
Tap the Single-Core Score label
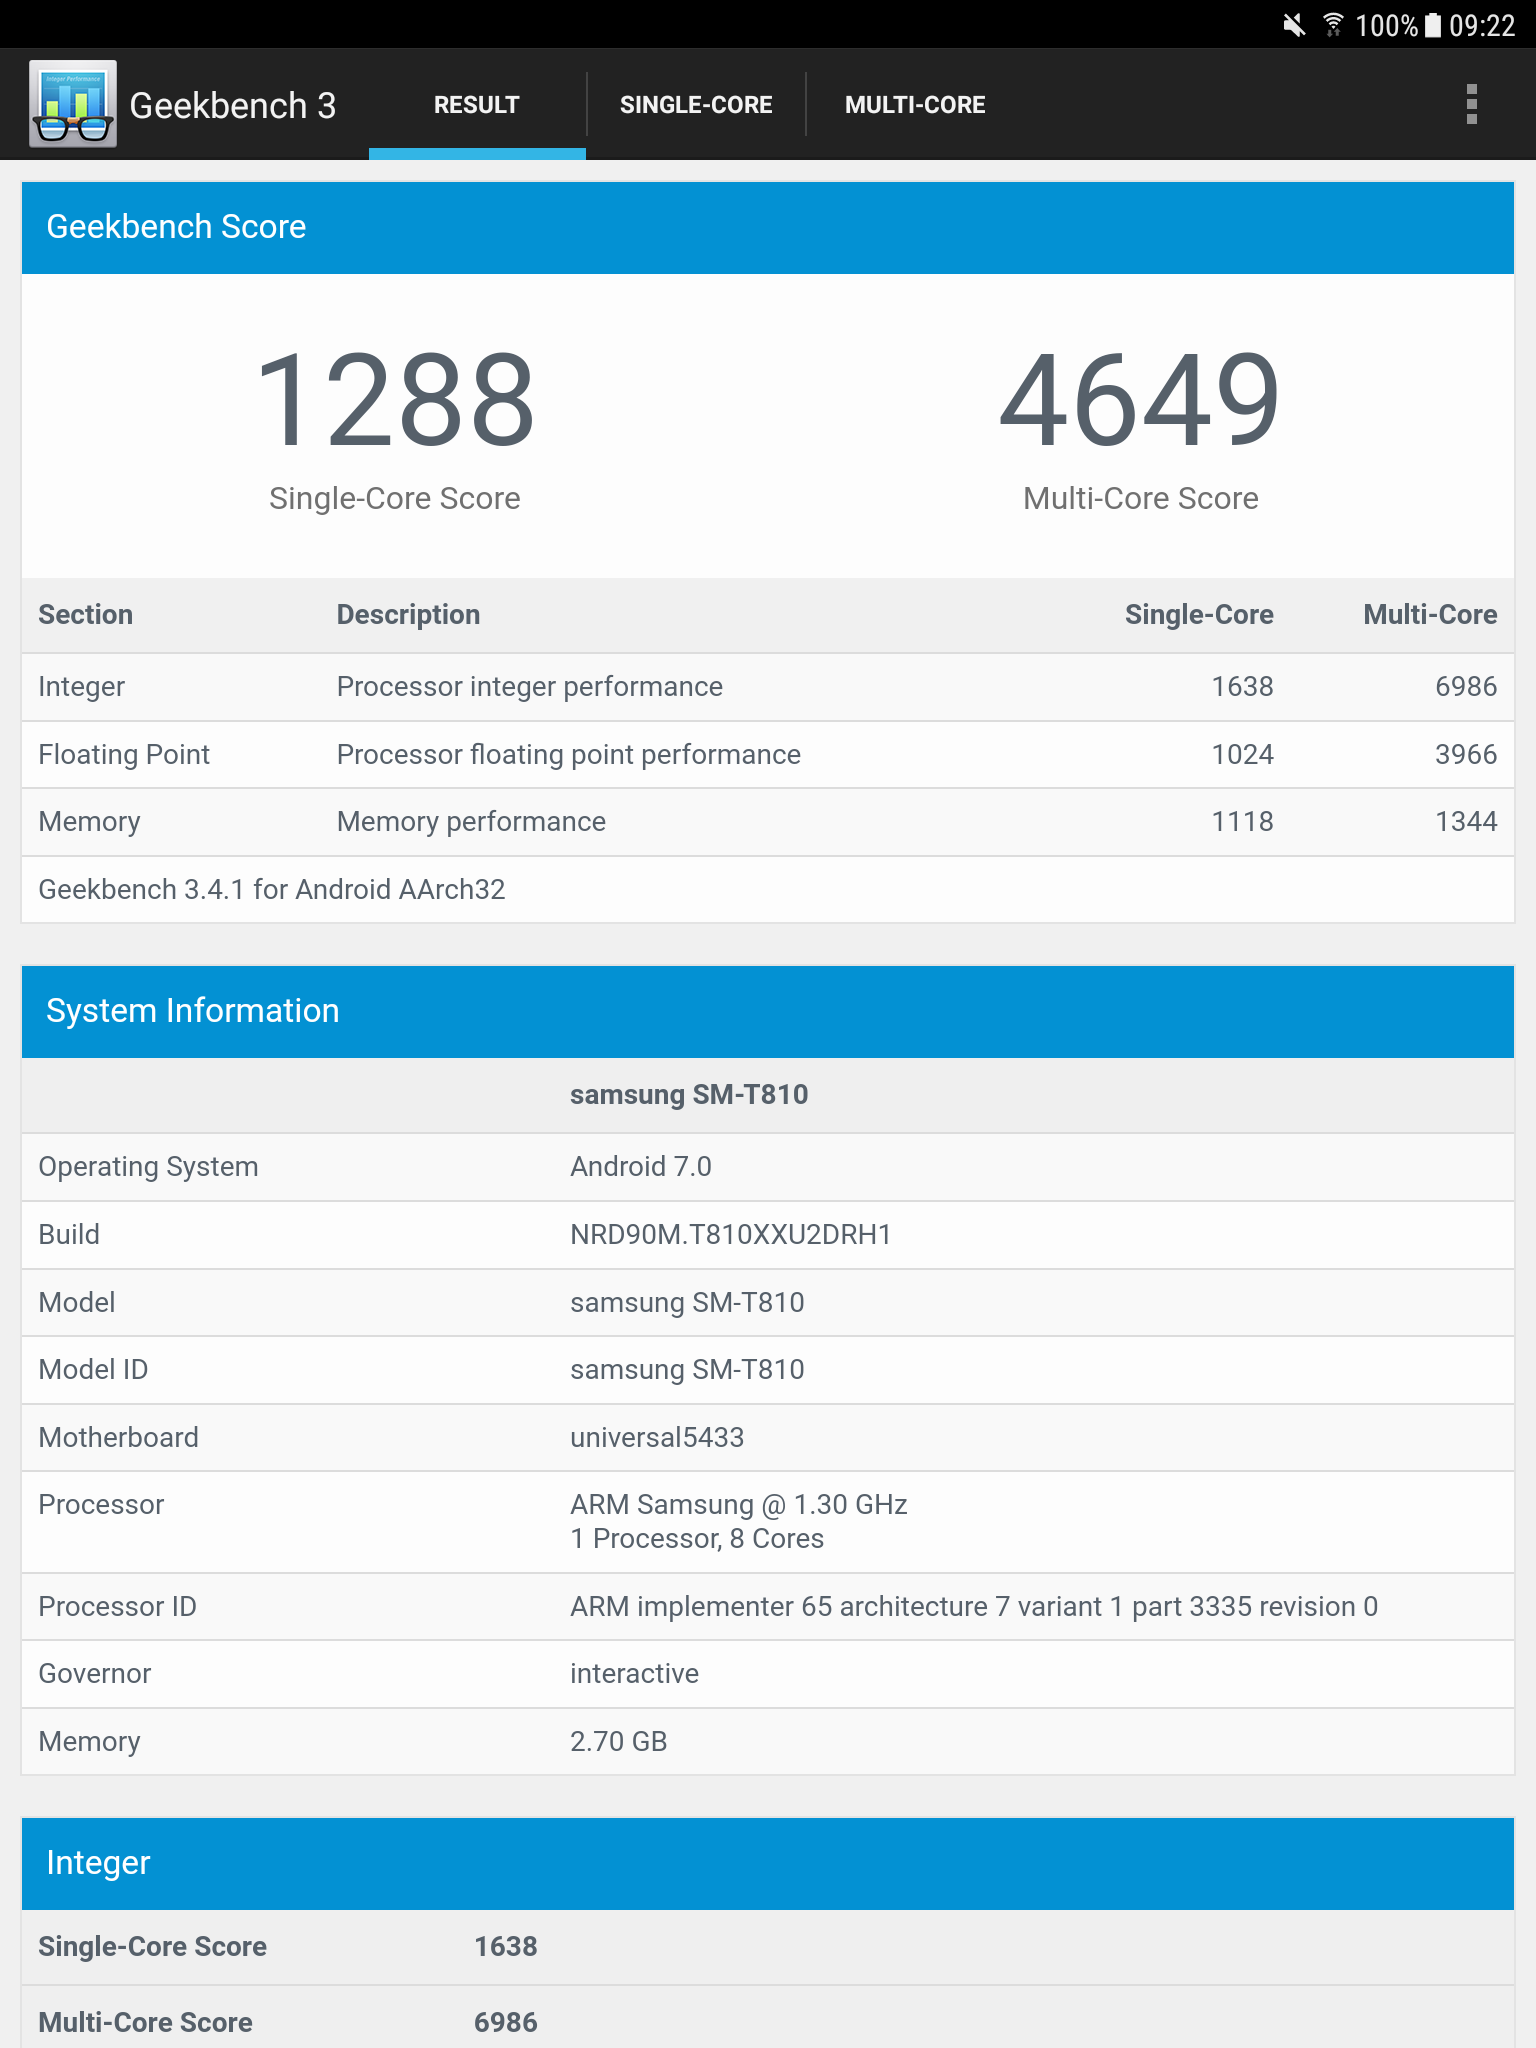pyautogui.click(x=395, y=498)
